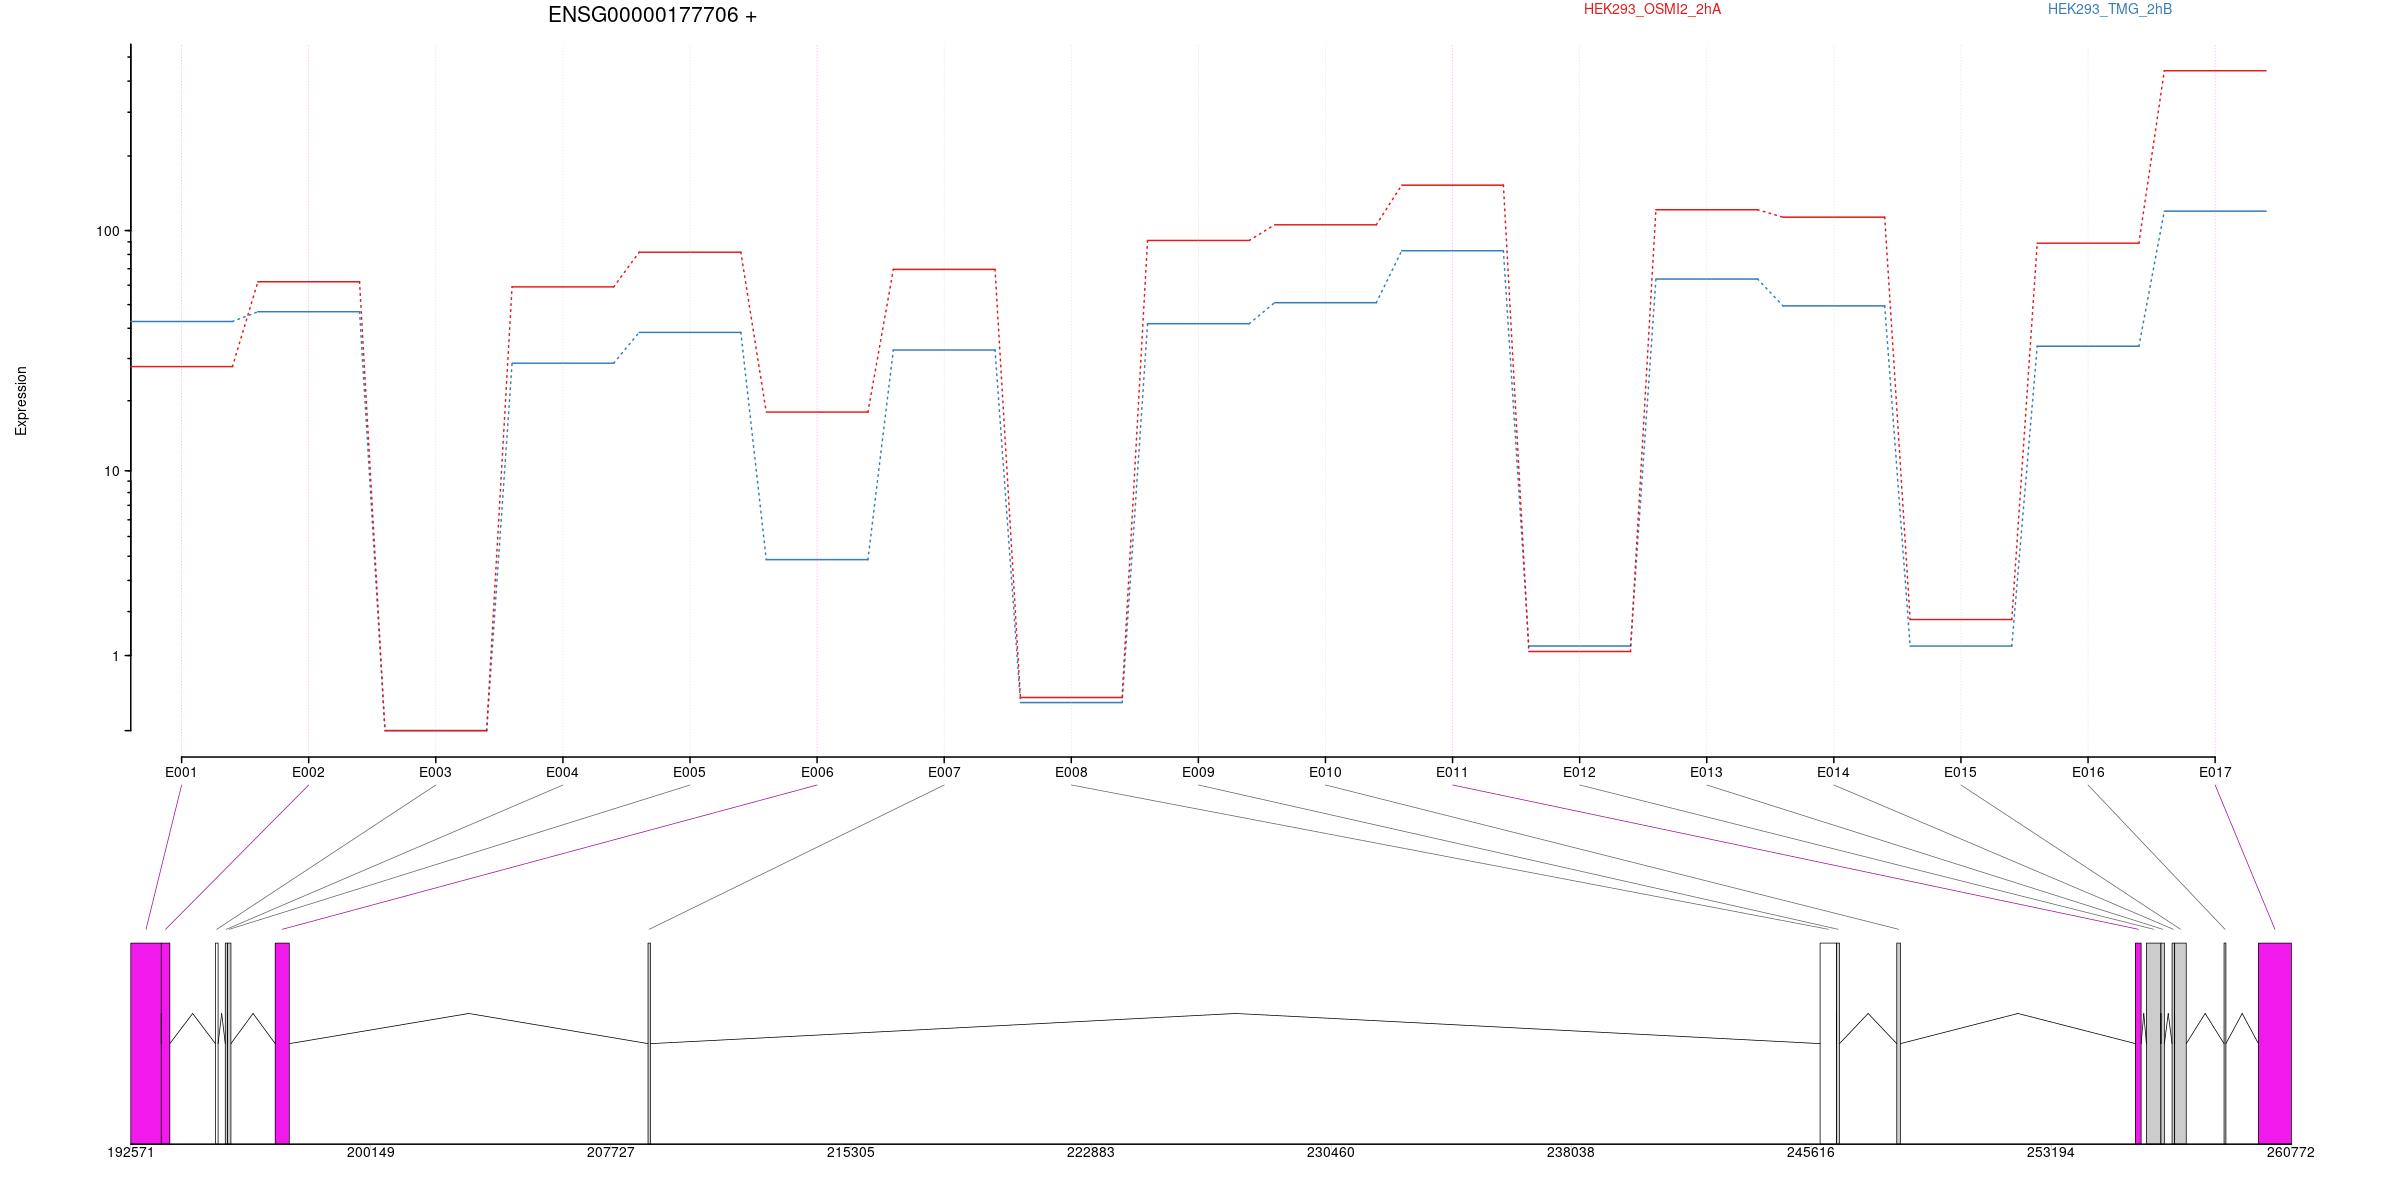Click the red expression segment above E011
The width and height of the screenshot is (2400, 1200).
click(x=1452, y=185)
